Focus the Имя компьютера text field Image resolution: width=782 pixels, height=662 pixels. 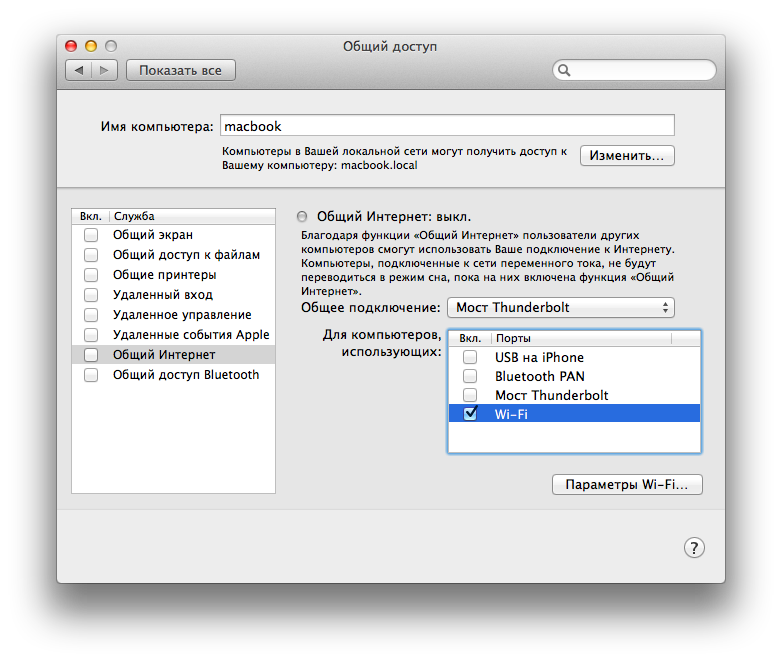(x=447, y=125)
